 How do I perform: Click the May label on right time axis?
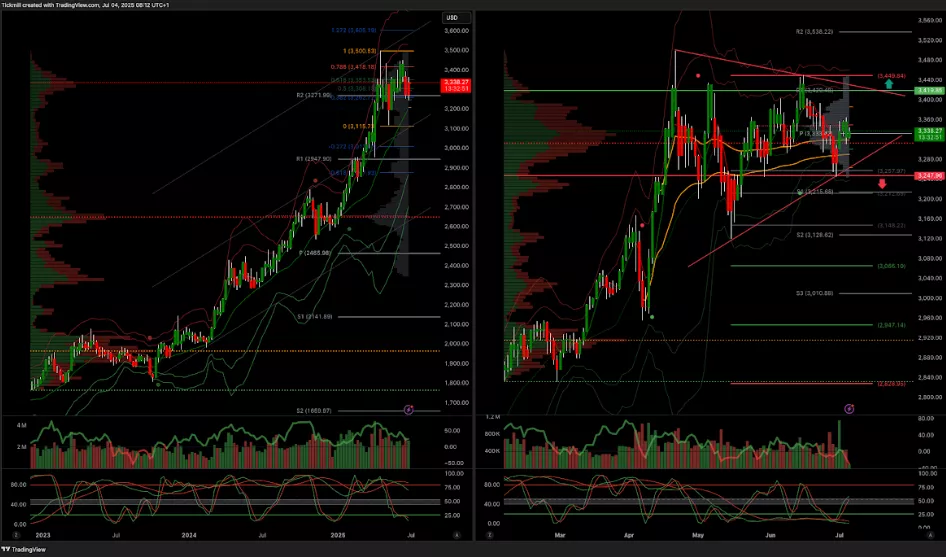696,535
